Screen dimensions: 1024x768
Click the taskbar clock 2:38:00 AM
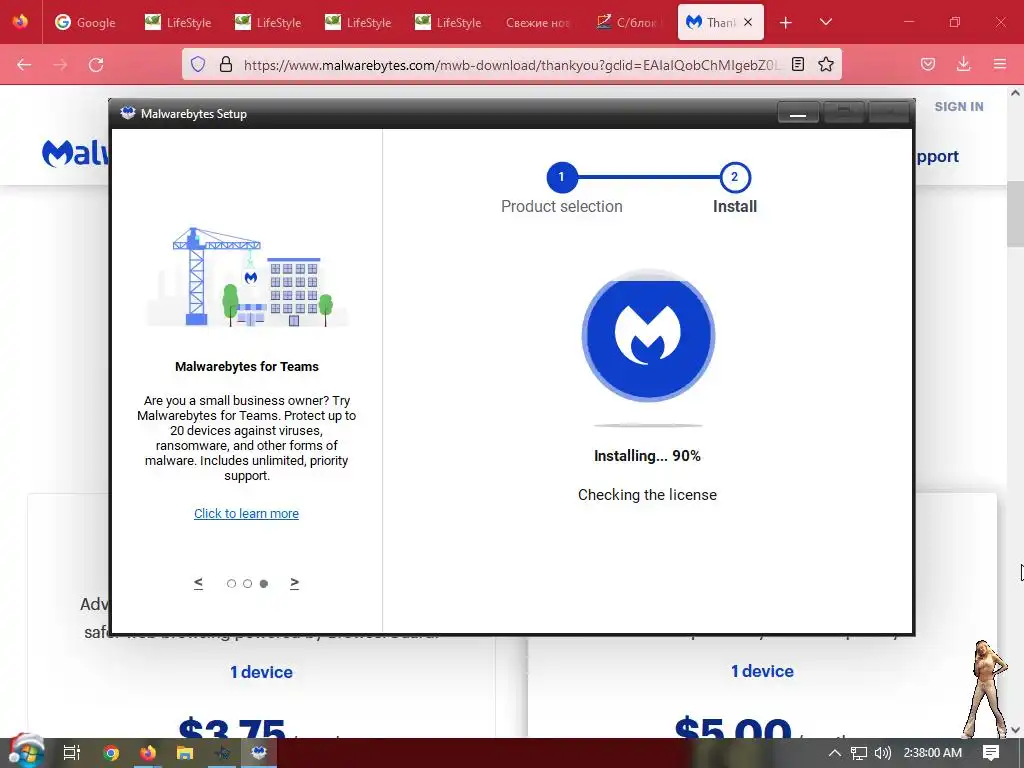click(x=933, y=753)
